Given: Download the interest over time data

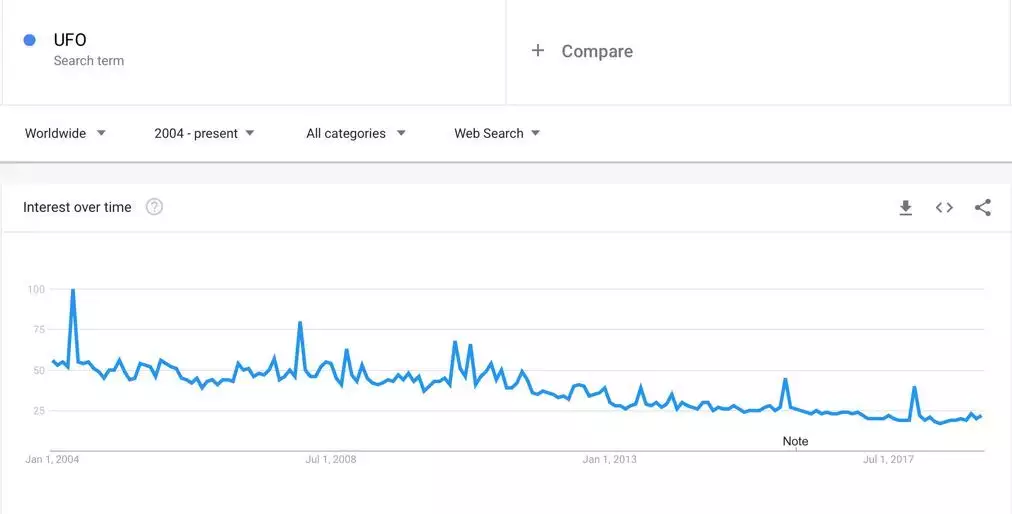Looking at the screenshot, I should pos(906,208).
